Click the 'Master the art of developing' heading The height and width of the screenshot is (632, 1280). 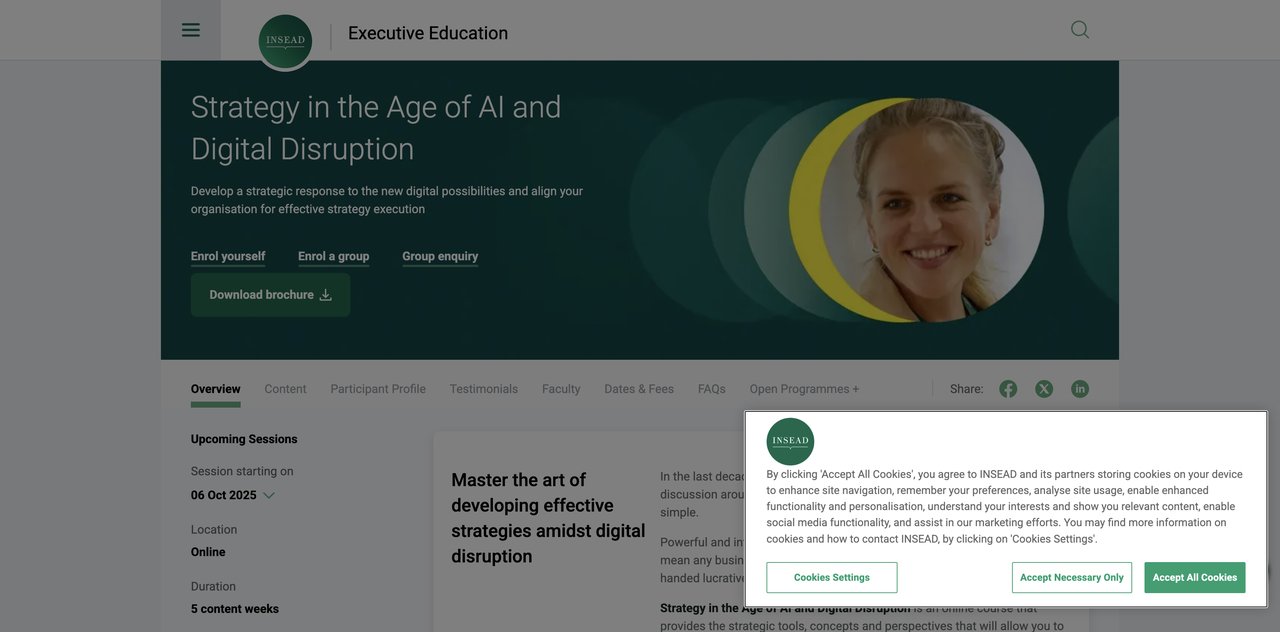548,518
